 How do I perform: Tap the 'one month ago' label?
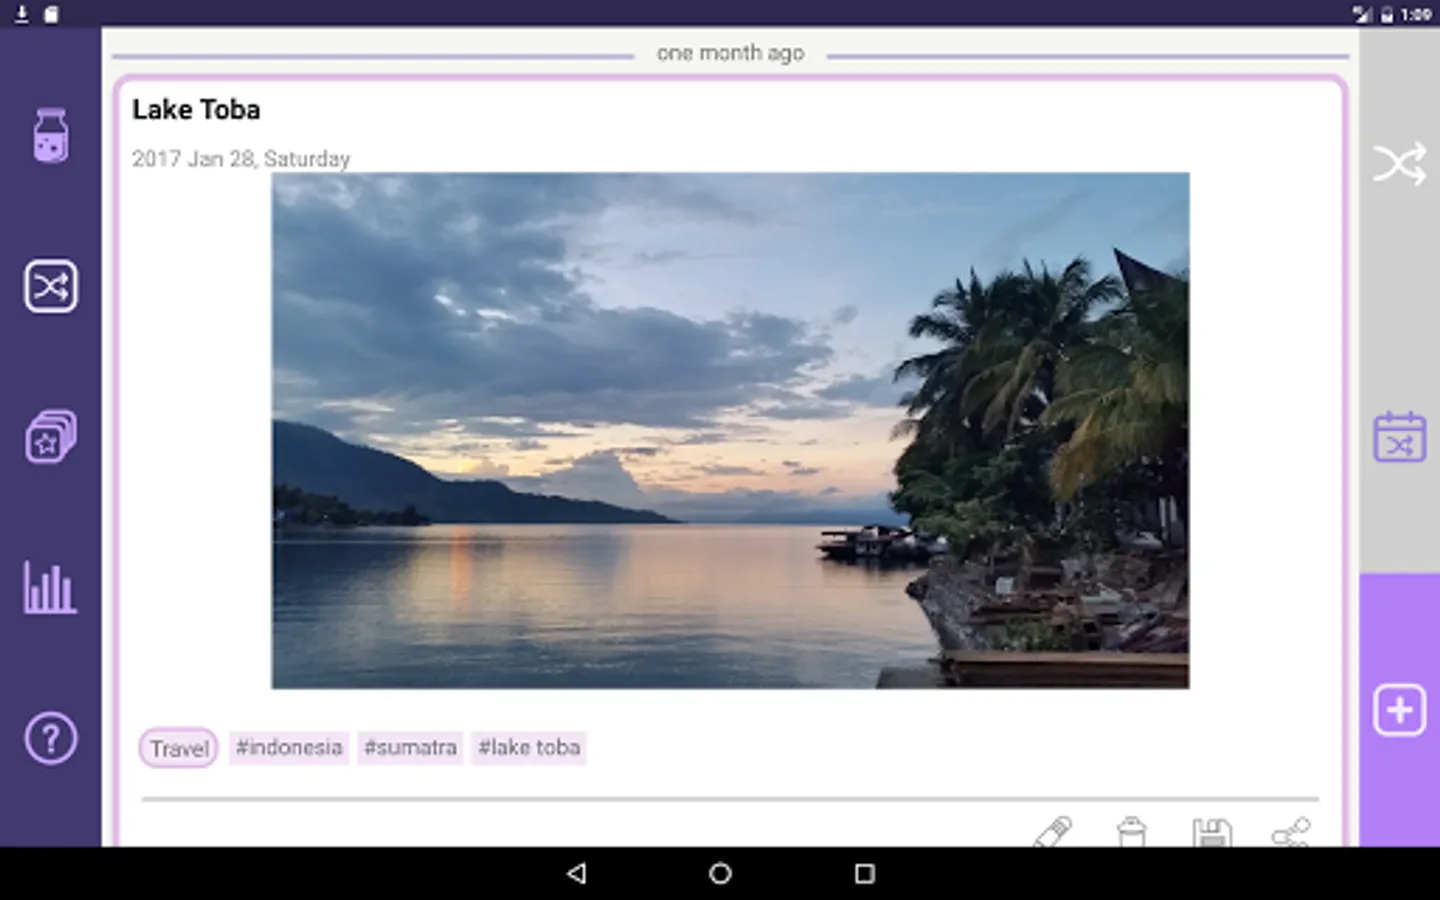730,53
